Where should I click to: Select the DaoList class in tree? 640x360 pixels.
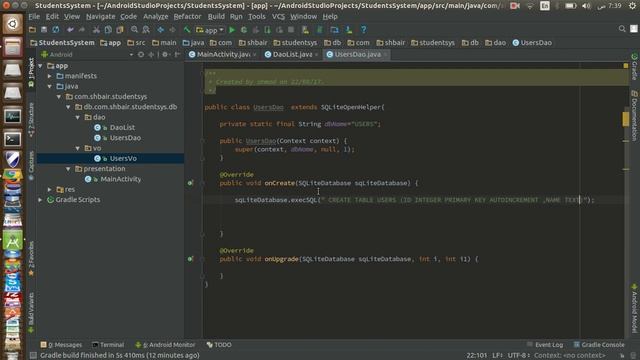(122, 128)
